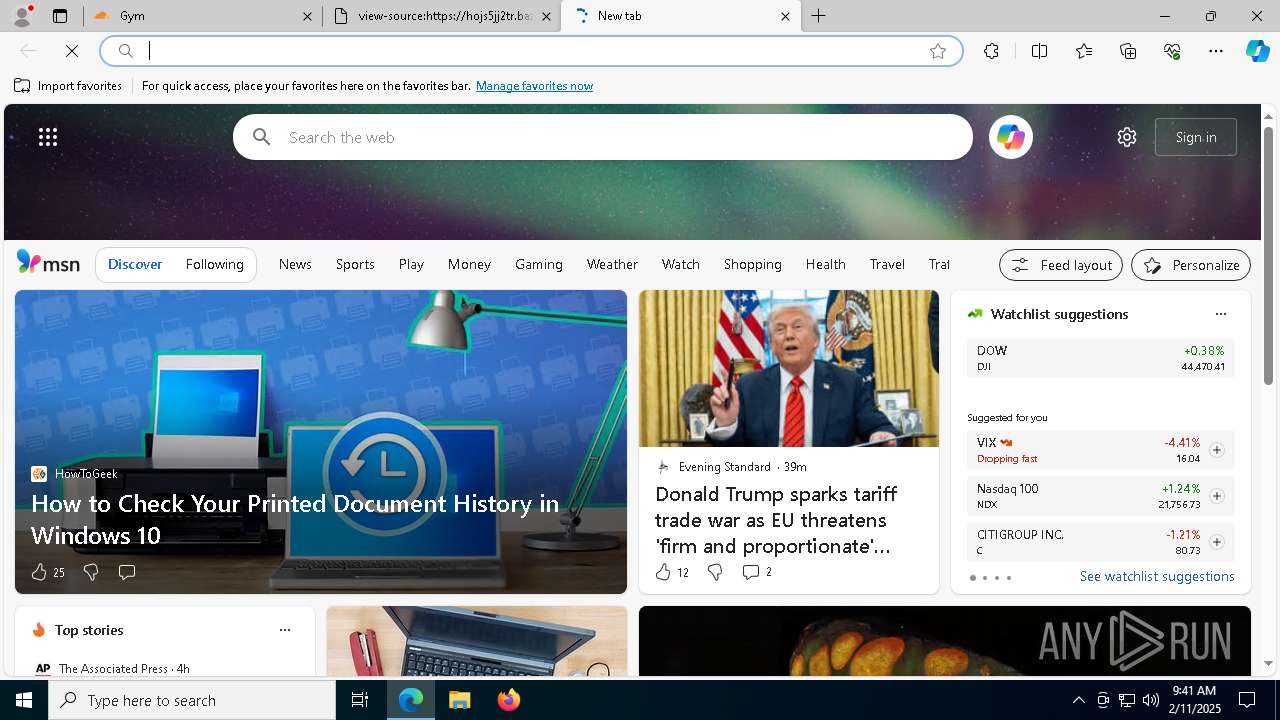Open the Travel category
Image resolution: width=1280 pixels, height=720 pixels.
[x=887, y=264]
